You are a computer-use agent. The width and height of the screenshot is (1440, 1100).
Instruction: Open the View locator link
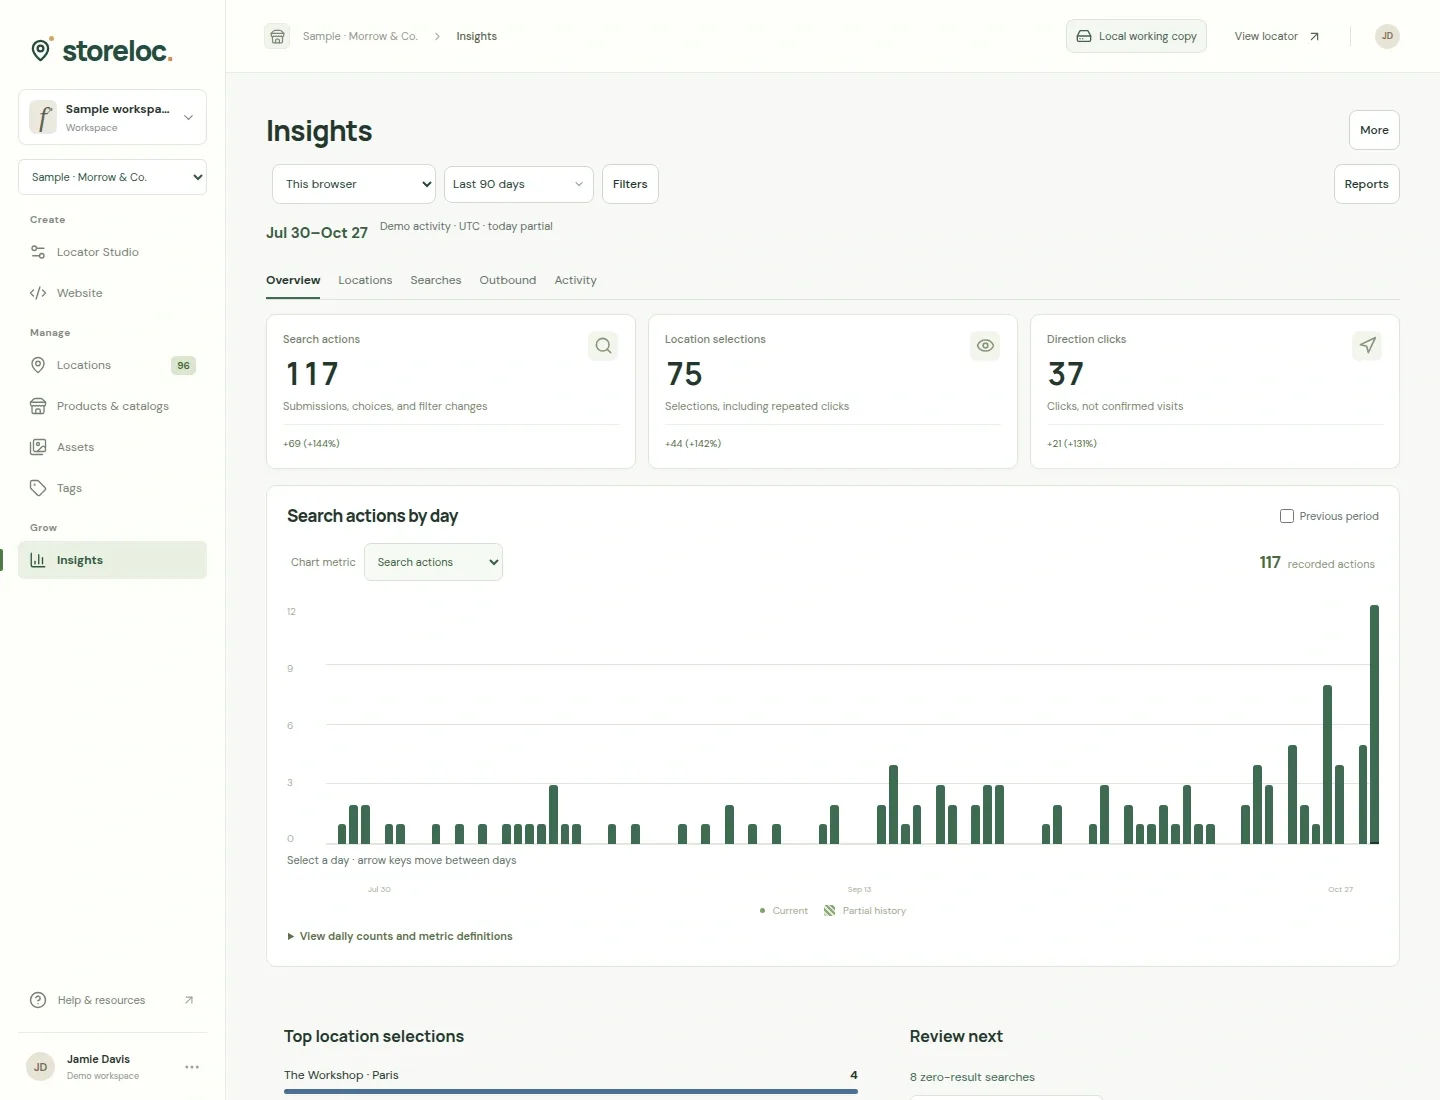tap(1277, 36)
